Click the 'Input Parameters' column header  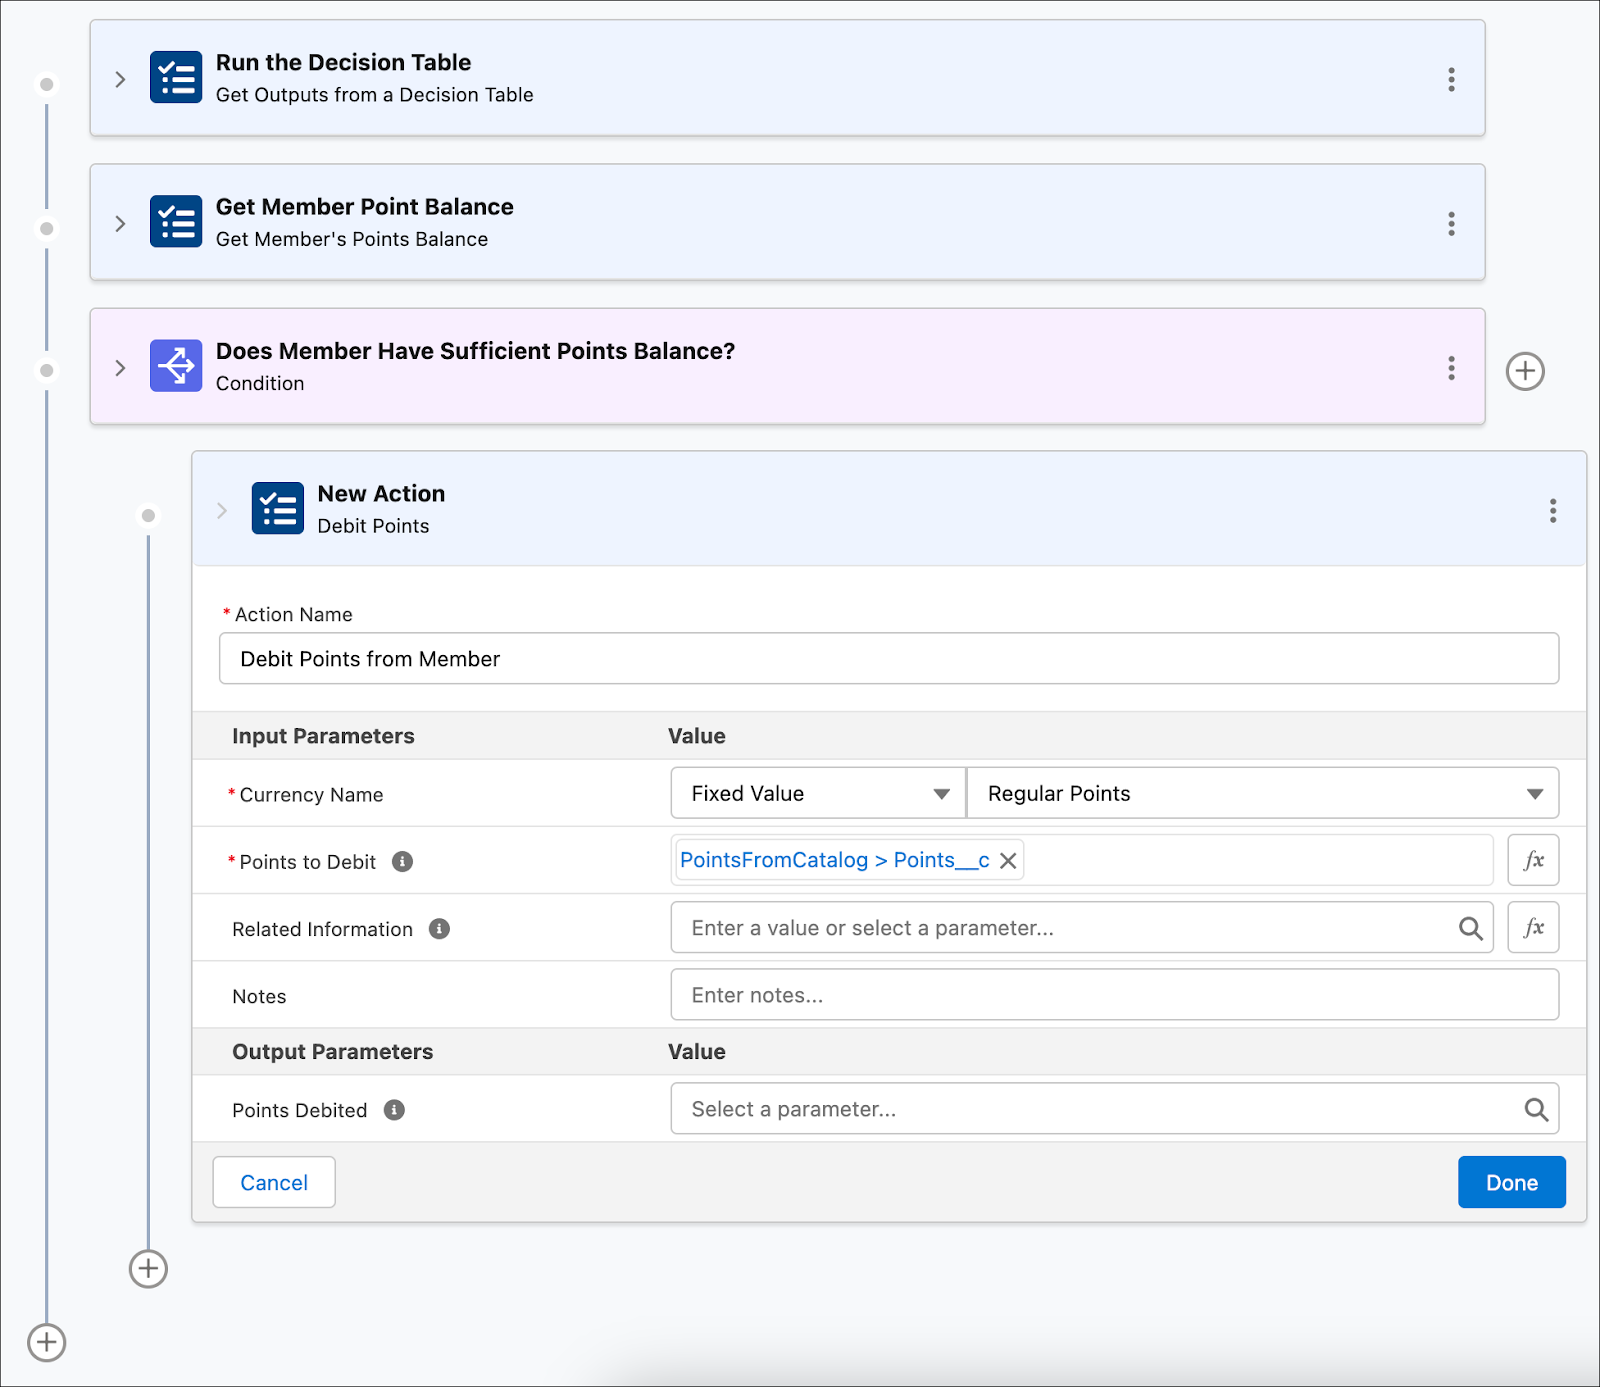click(x=323, y=736)
